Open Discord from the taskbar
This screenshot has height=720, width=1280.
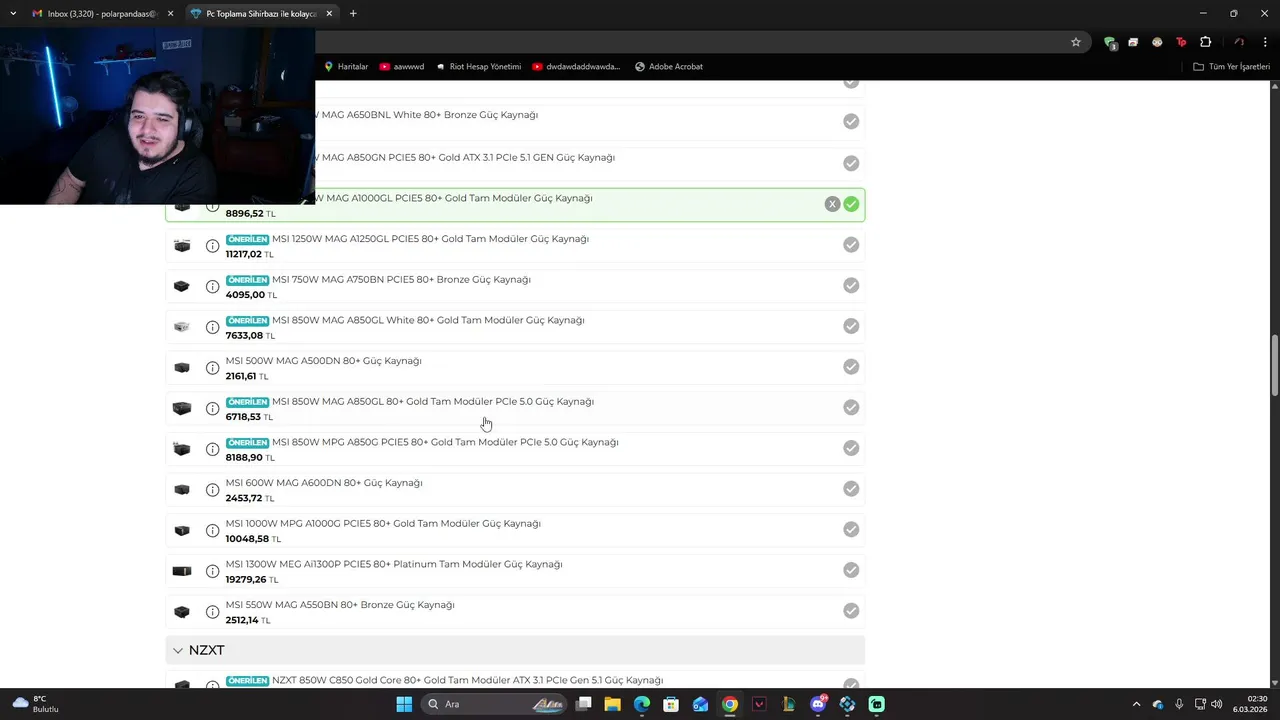tap(818, 704)
